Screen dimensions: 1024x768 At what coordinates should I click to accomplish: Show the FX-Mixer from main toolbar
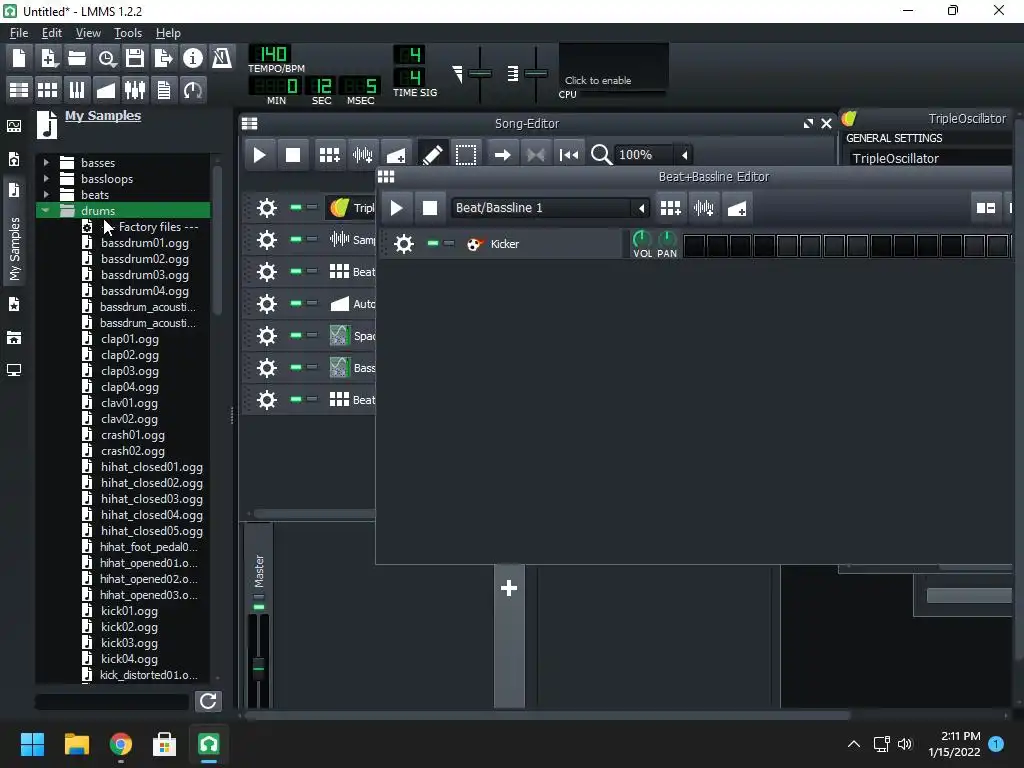pos(135,89)
